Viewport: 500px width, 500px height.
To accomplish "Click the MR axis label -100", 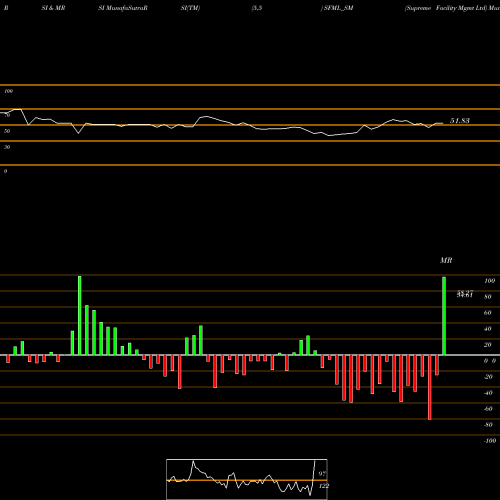I will pos(489,441).
